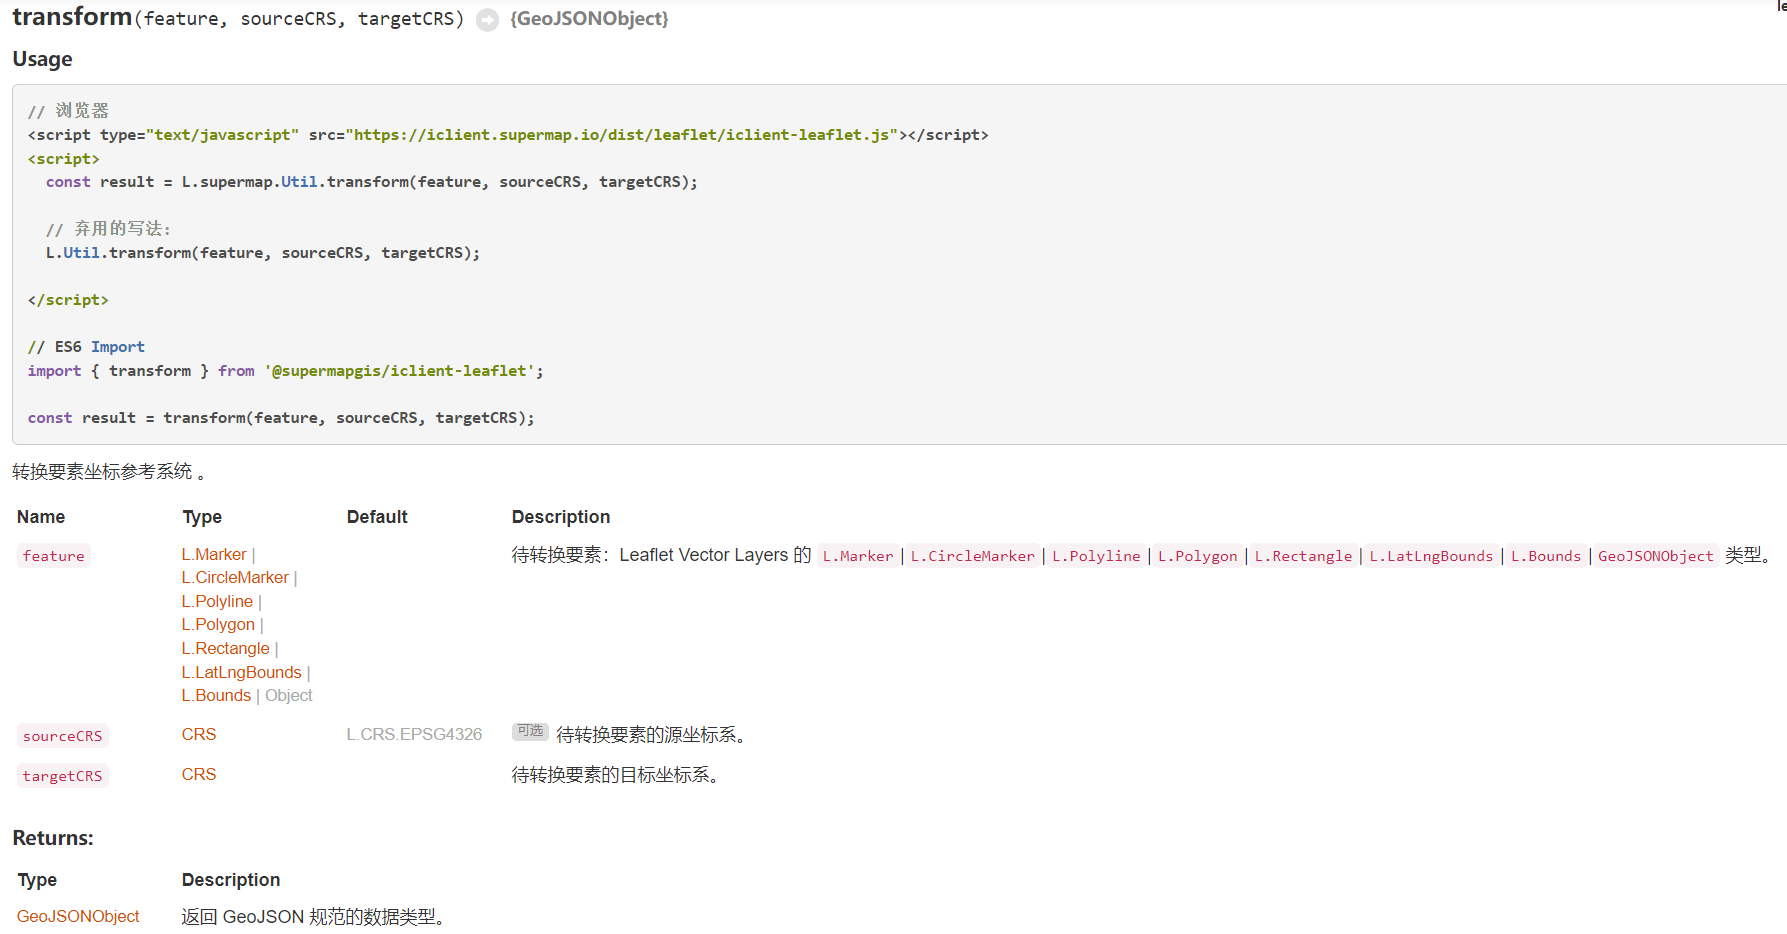Viewport: 1787px width, 934px height.
Task: Click the transform method name heading
Action: [72, 17]
